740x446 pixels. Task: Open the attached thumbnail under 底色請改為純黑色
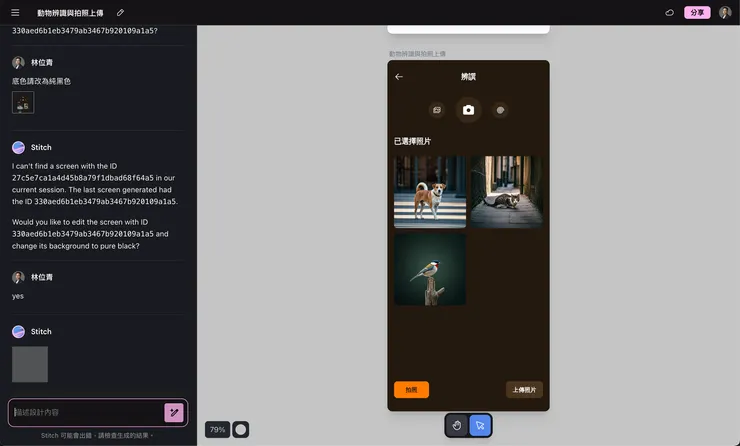pyautogui.click(x=23, y=102)
